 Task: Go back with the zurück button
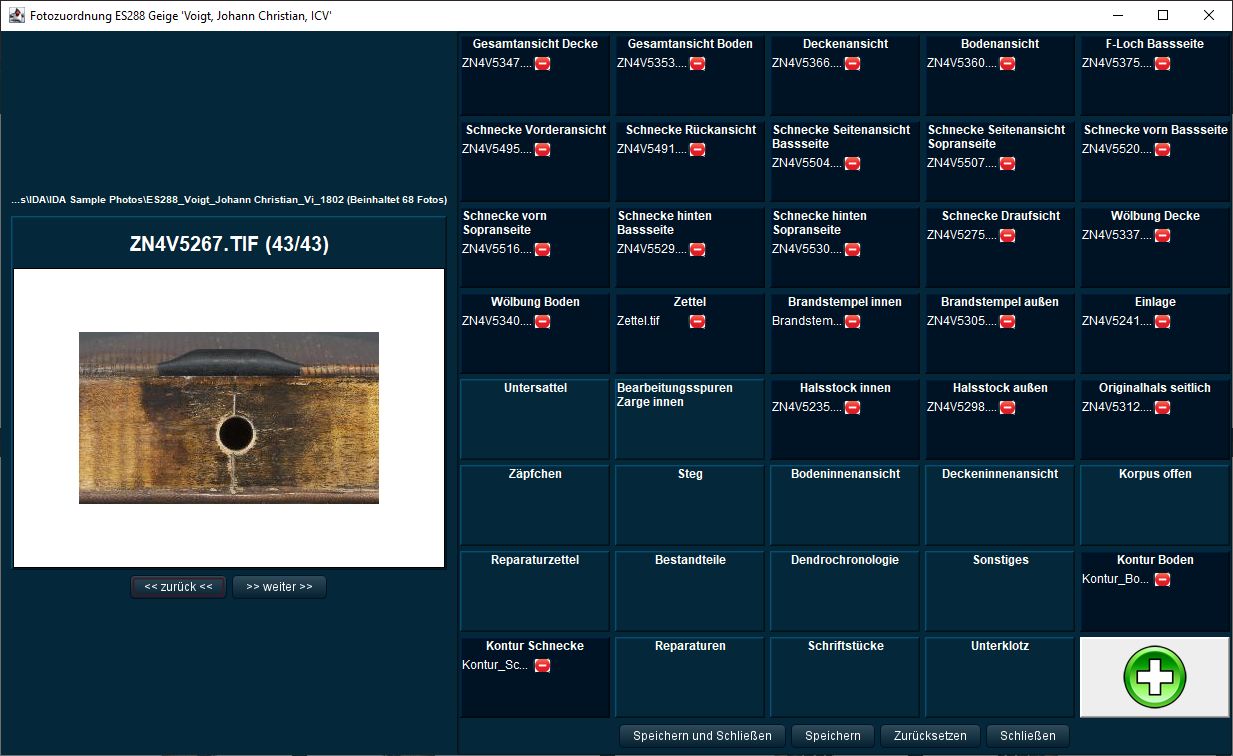(178, 587)
